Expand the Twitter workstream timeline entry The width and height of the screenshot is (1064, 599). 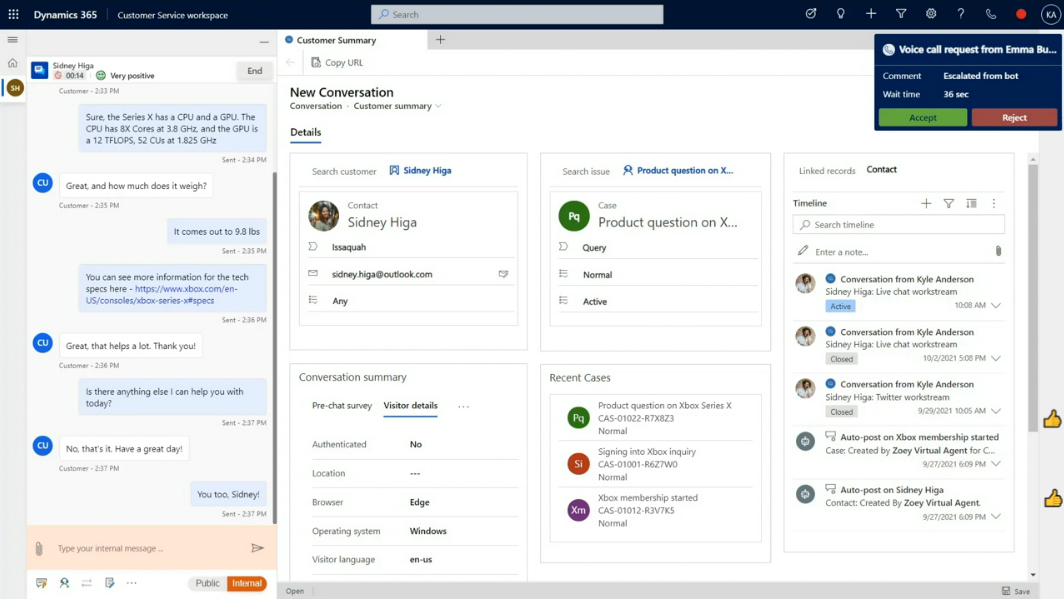click(996, 411)
